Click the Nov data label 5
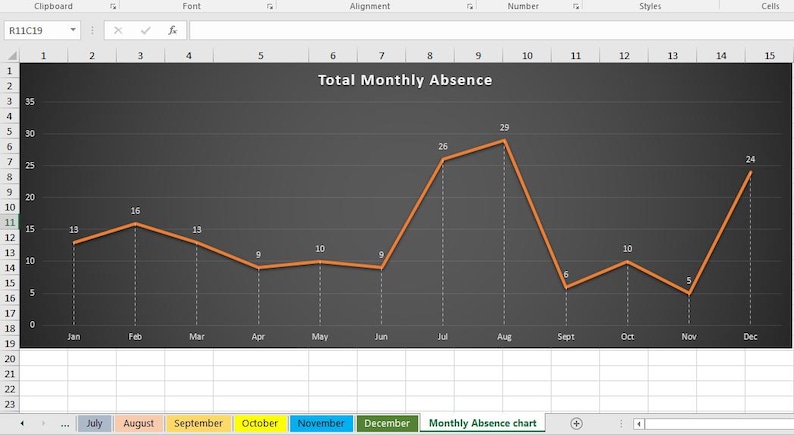This screenshot has height=435, width=794. tap(689, 281)
